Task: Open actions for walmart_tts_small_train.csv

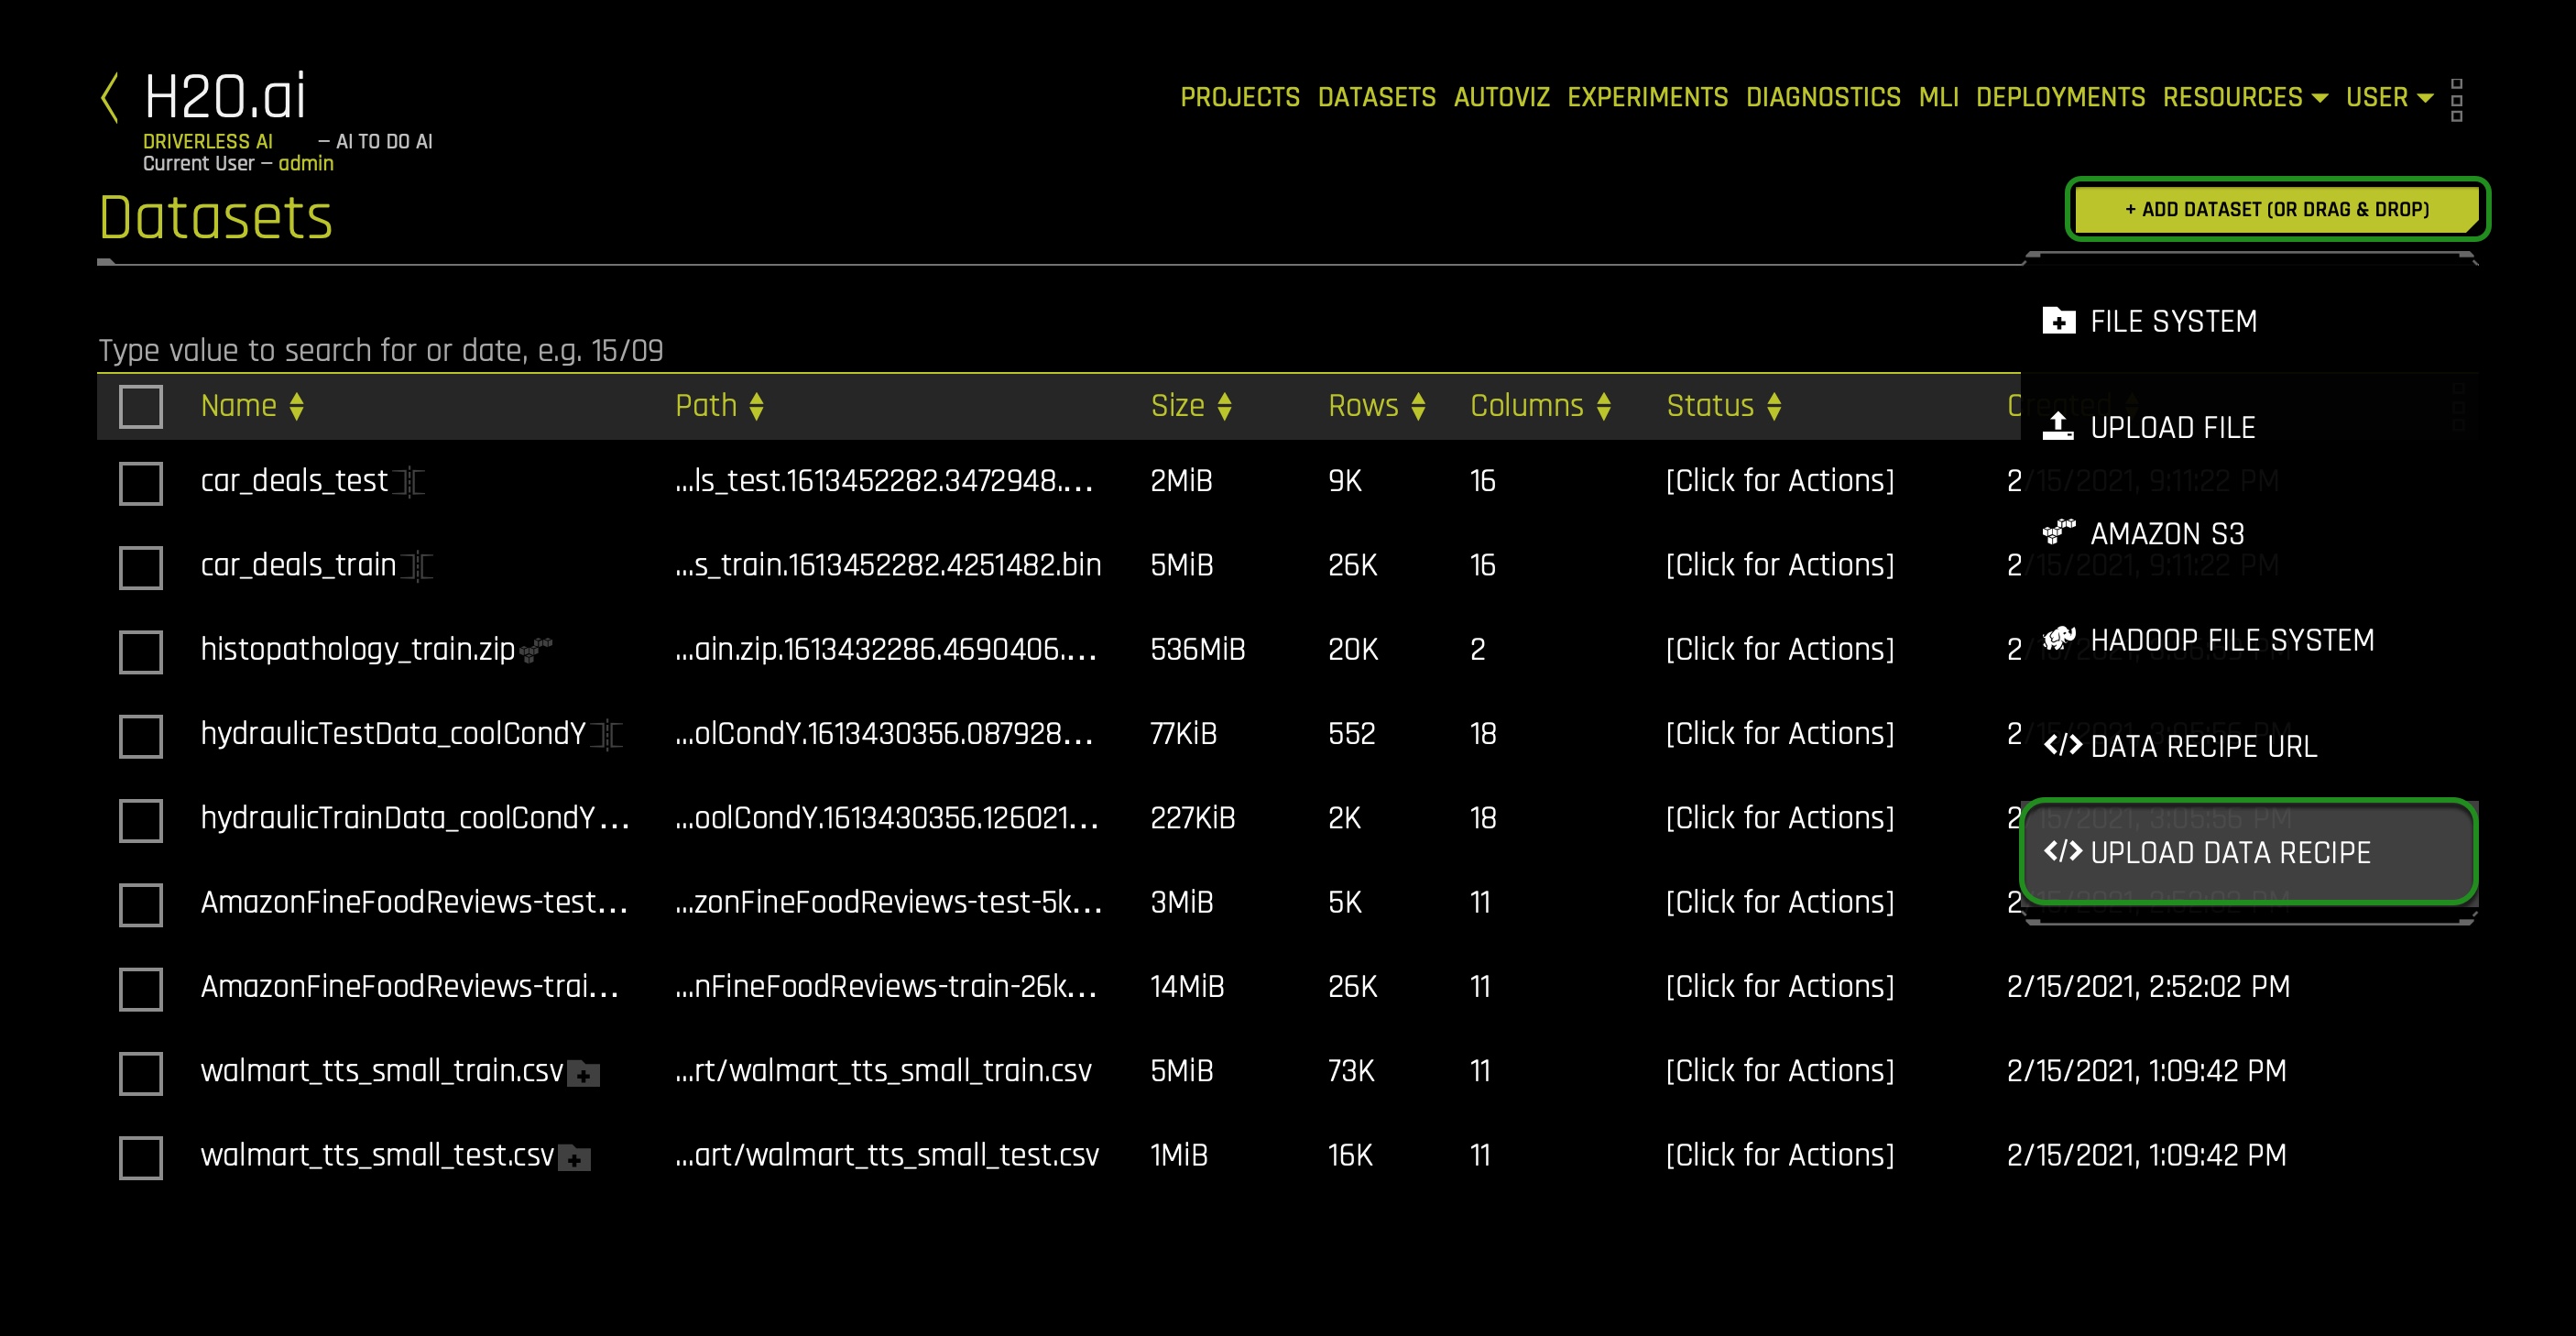Action: 1780,1071
